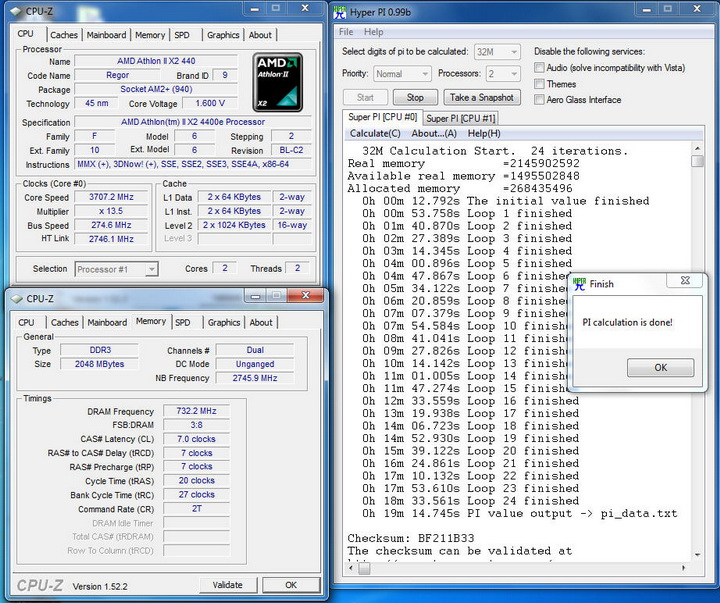Click the Loop 24 finished line
The image size is (720, 603).
click(x=471, y=501)
